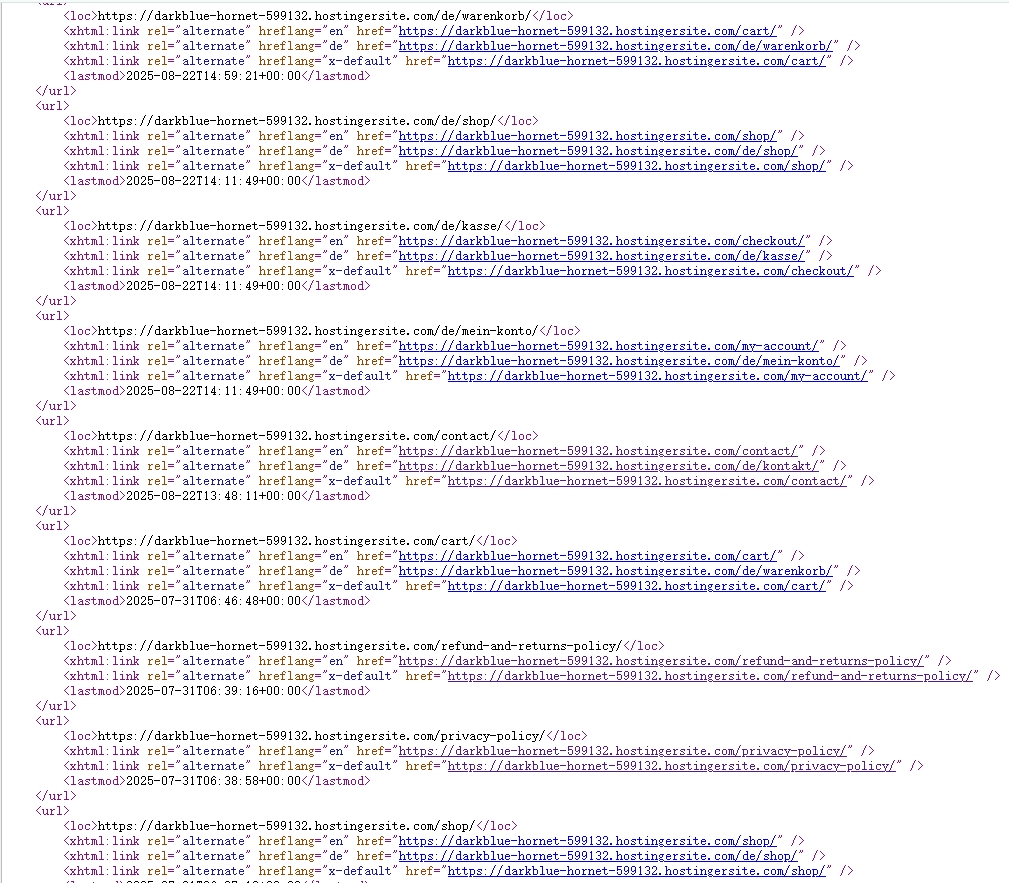Open the en cart link under the /cart/ entry
Screen dimensions: 1009x883
click(588, 556)
